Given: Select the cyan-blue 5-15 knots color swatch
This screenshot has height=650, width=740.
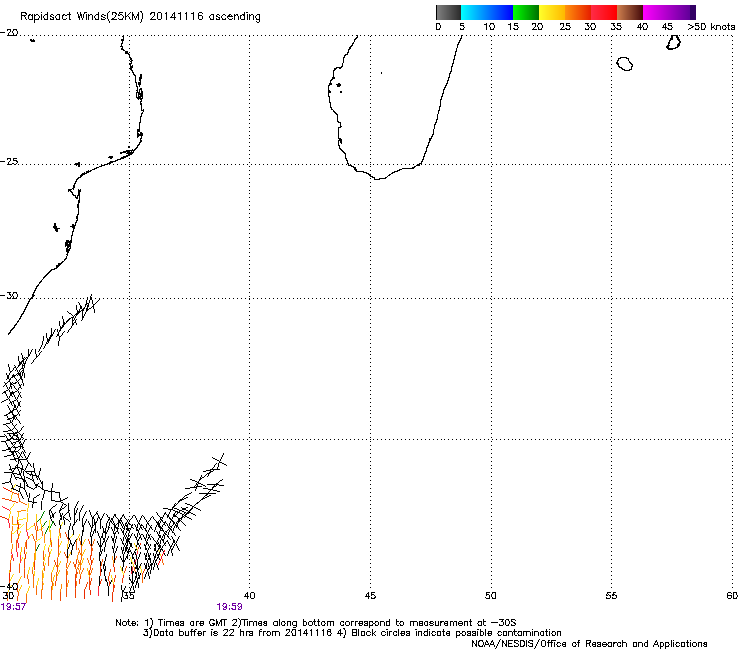Looking at the screenshot, I should [487, 12].
